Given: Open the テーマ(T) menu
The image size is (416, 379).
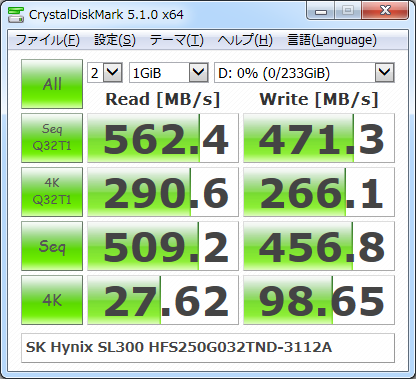Looking at the screenshot, I should click(x=177, y=40).
